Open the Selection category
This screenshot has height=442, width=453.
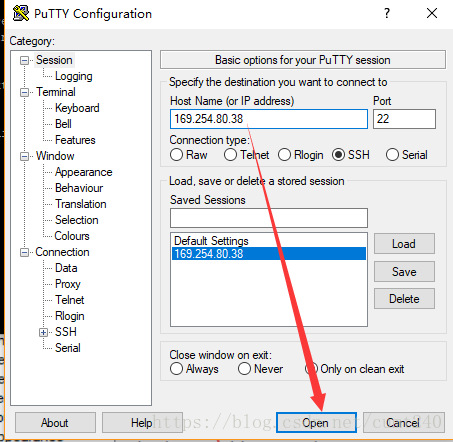click(x=77, y=220)
